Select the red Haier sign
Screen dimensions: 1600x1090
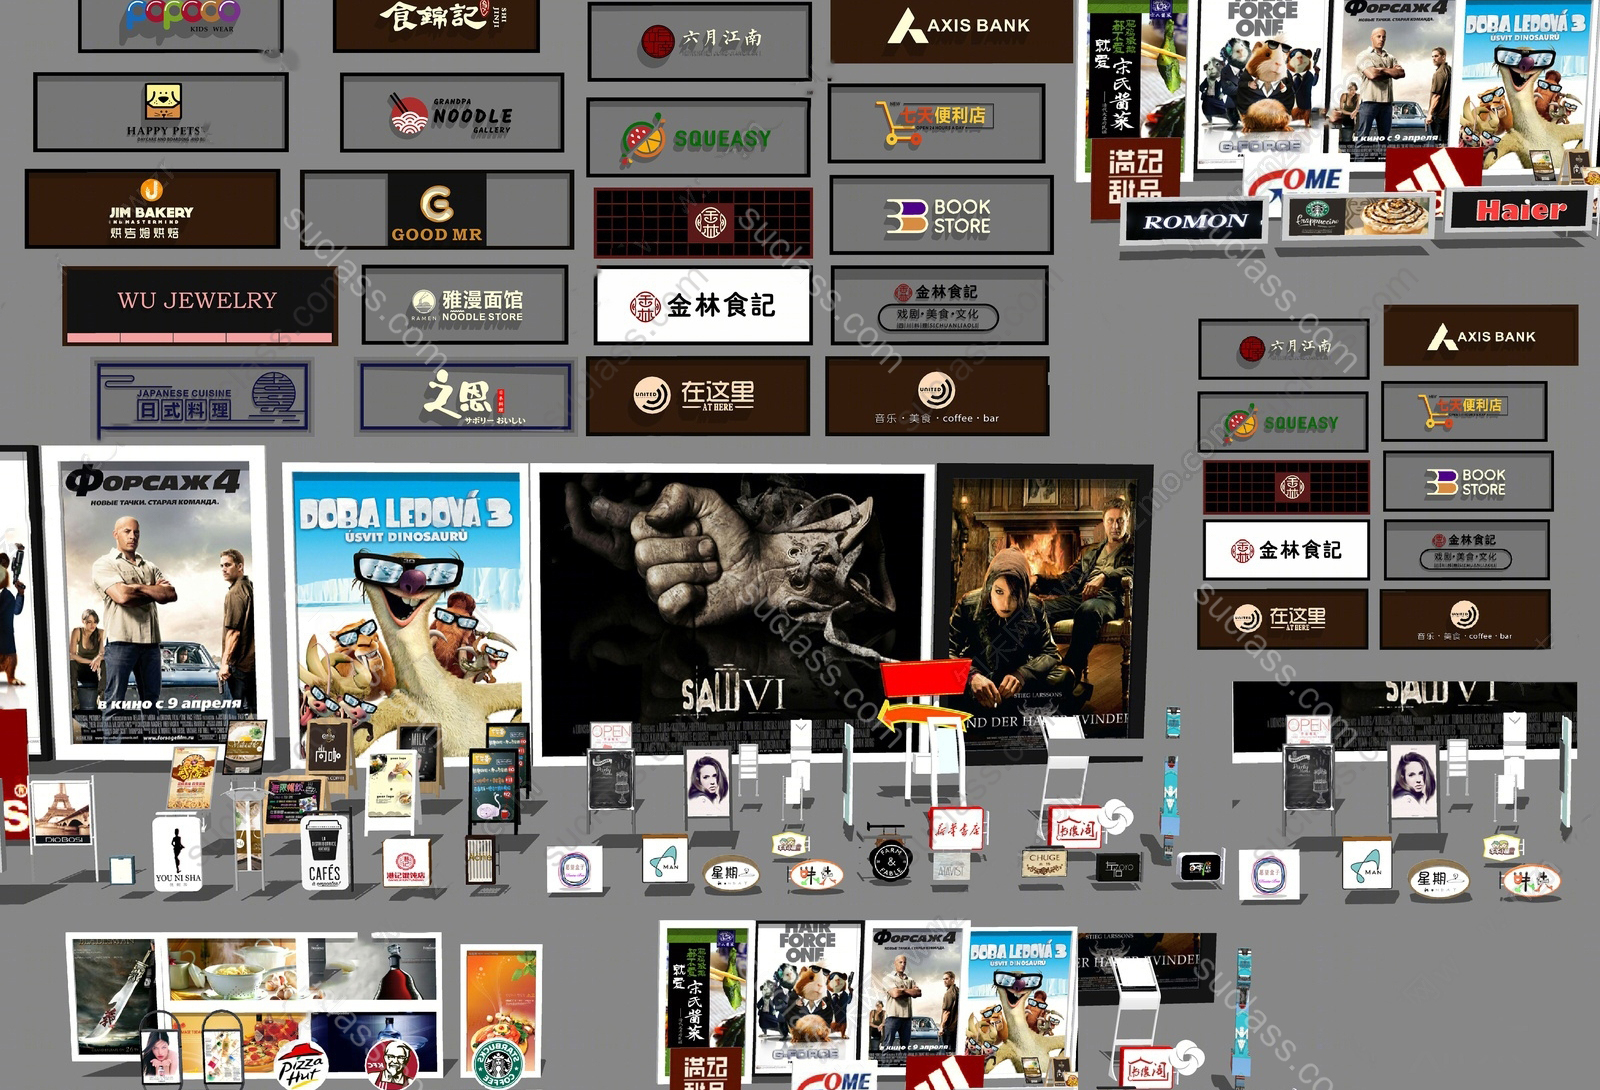coord(1521,210)
